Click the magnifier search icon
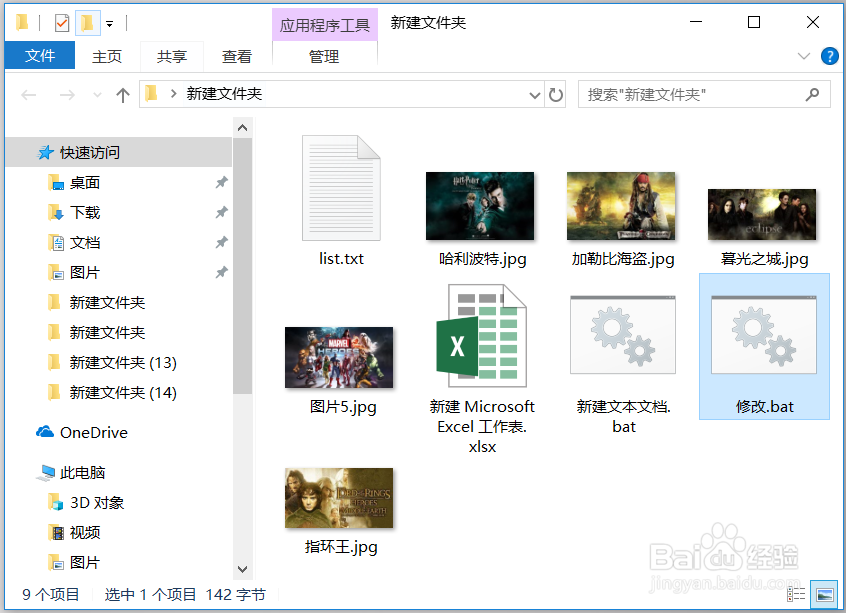The width and height of the screenshot is (846, 613). pyautogui.click(x=812, y=95)
